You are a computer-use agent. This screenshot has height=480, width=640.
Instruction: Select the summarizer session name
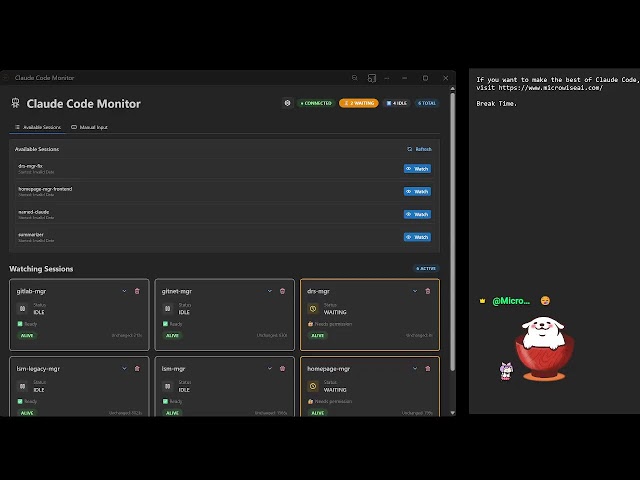[x=31, y=235]
